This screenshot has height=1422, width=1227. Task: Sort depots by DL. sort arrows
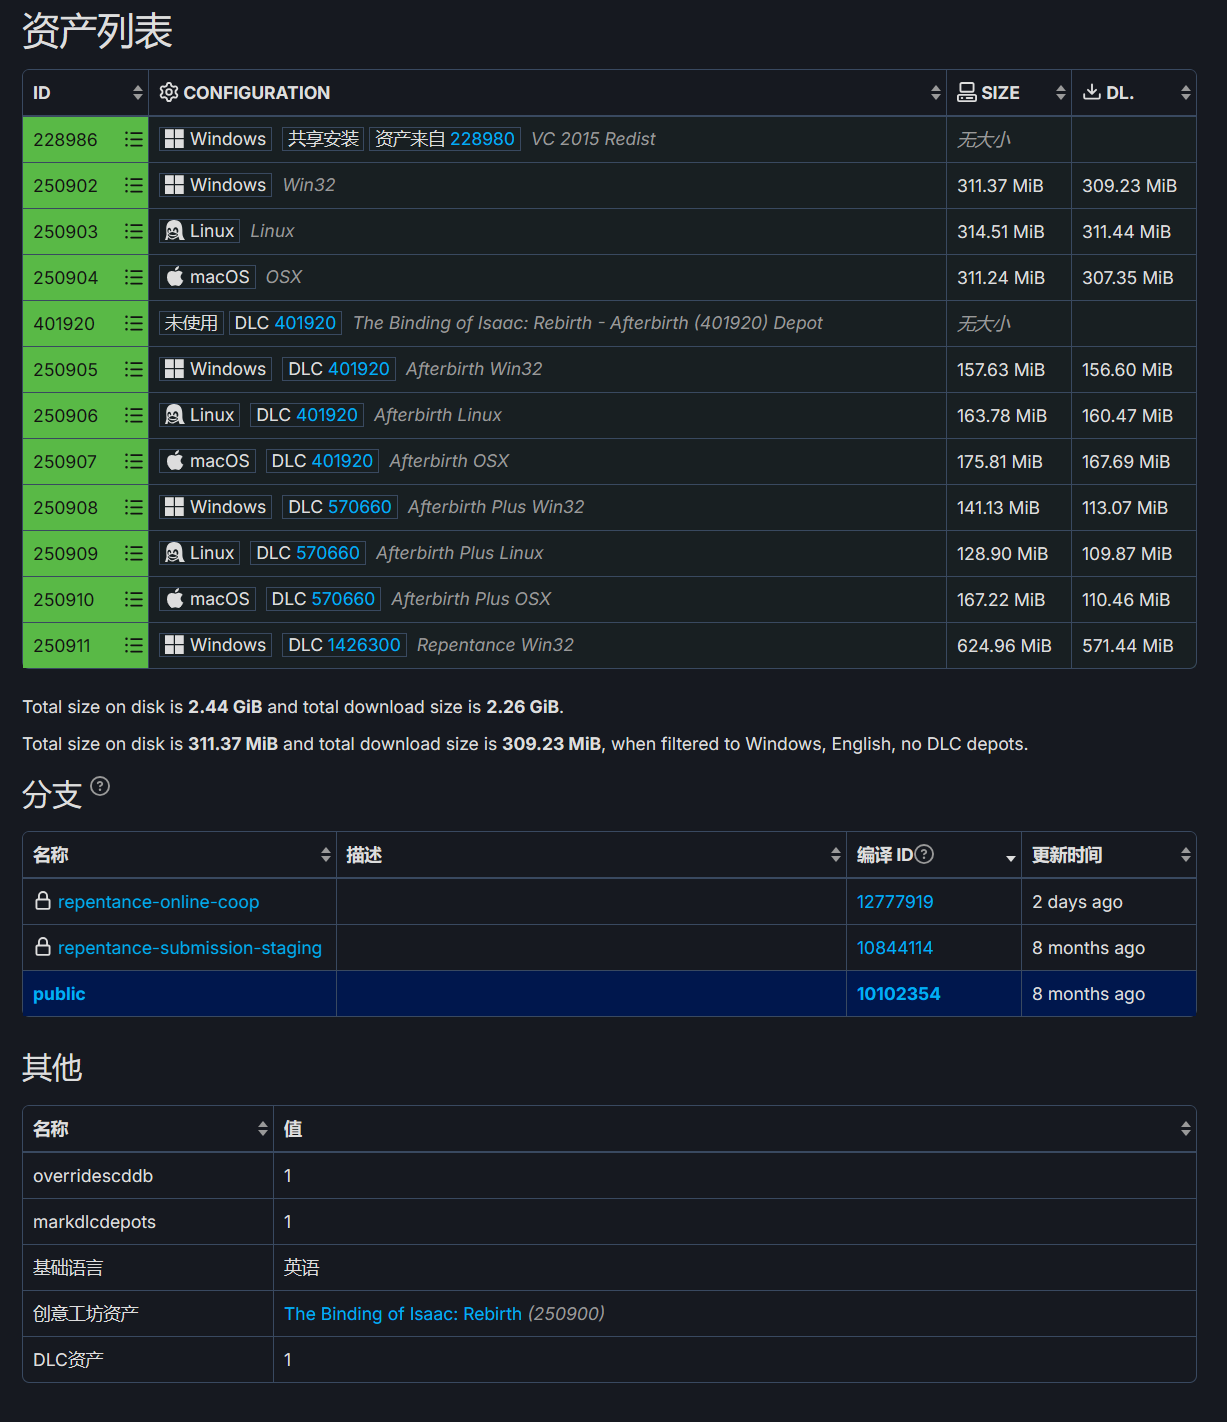coord(1186,93)
